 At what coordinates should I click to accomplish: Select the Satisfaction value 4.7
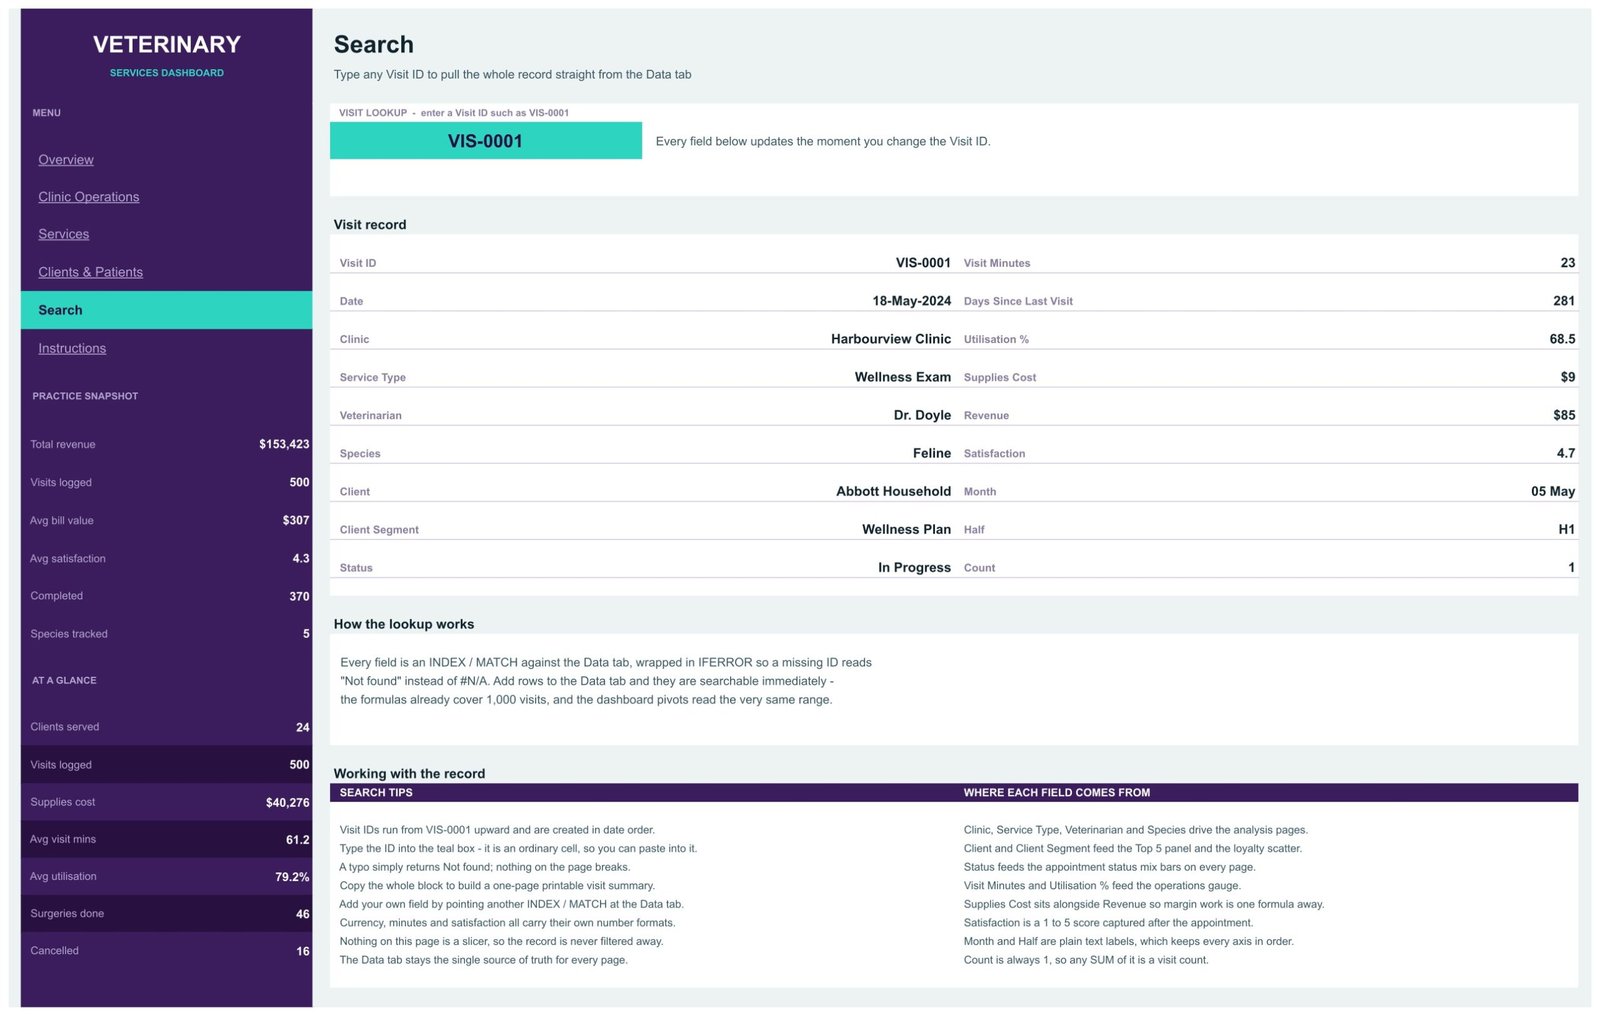pyautogui.click(x=1566, y=453)
